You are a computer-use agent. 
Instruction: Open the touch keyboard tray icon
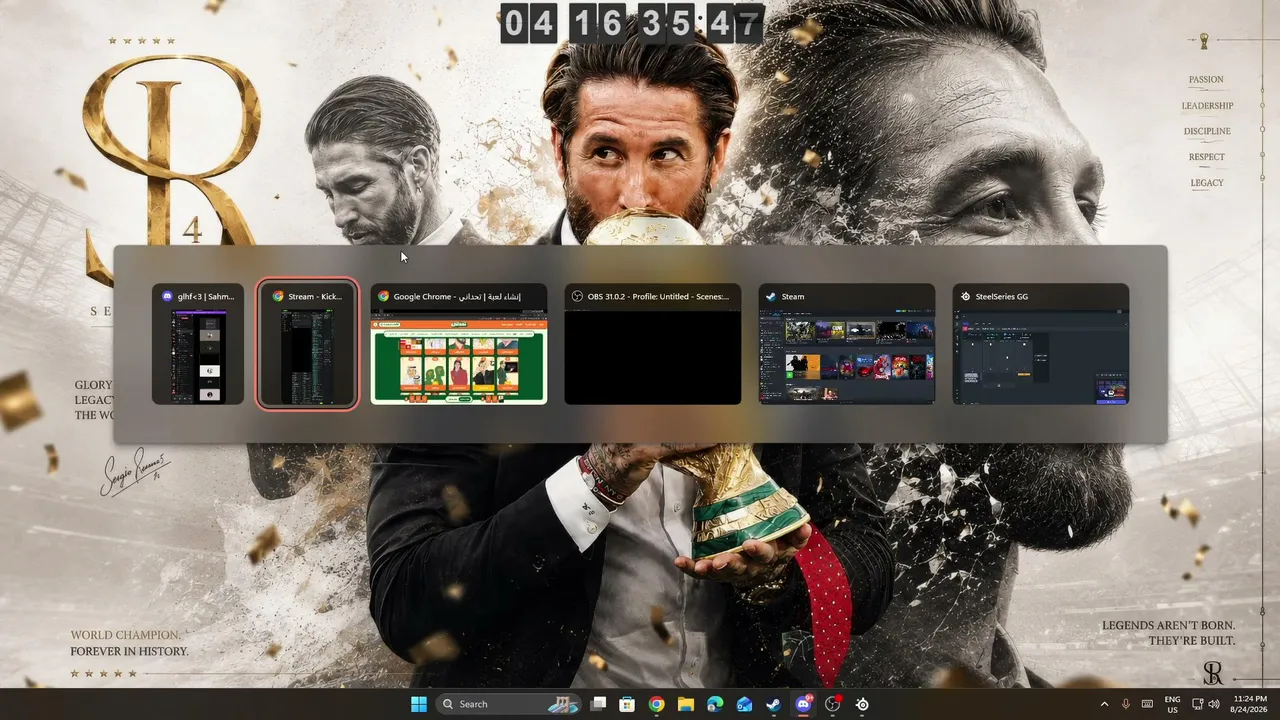[1148, 704]
